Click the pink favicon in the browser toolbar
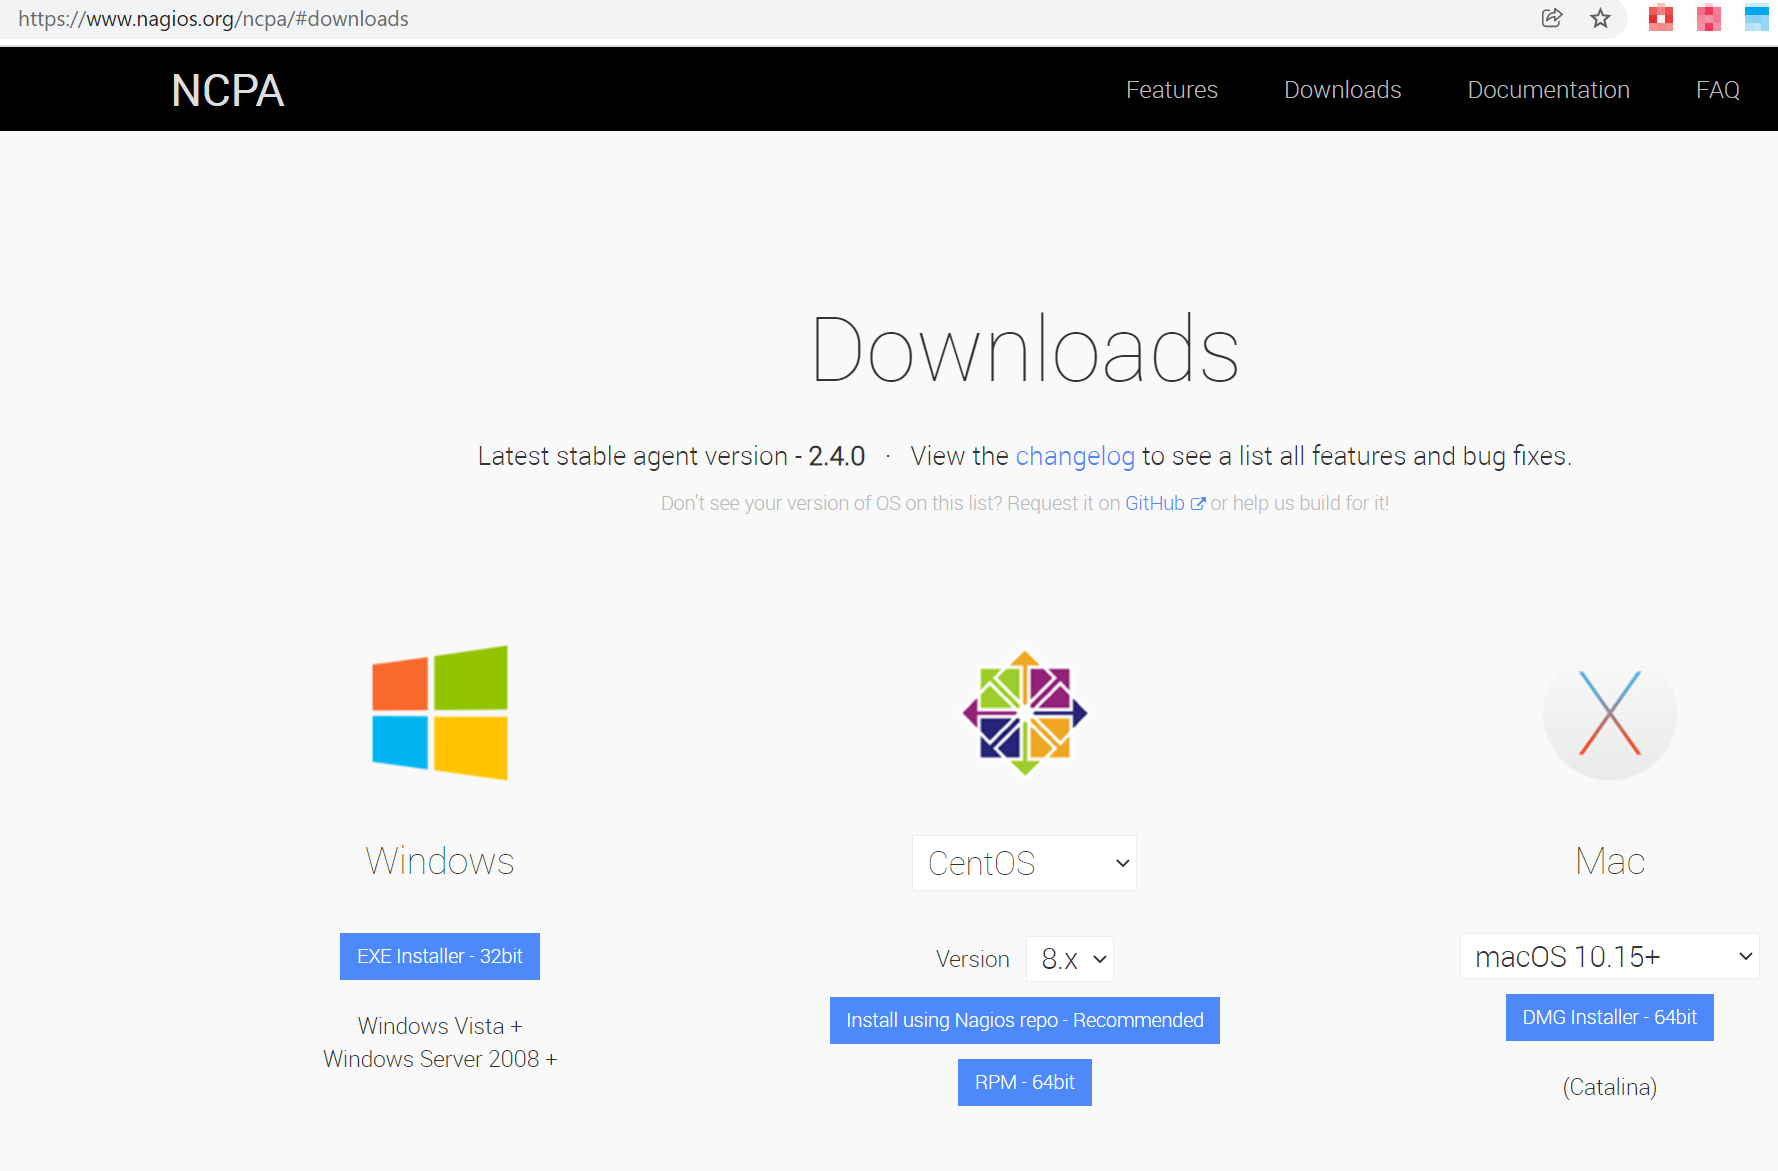The height and width of the screenshot is (1171, 1778). click(1708, 18)
